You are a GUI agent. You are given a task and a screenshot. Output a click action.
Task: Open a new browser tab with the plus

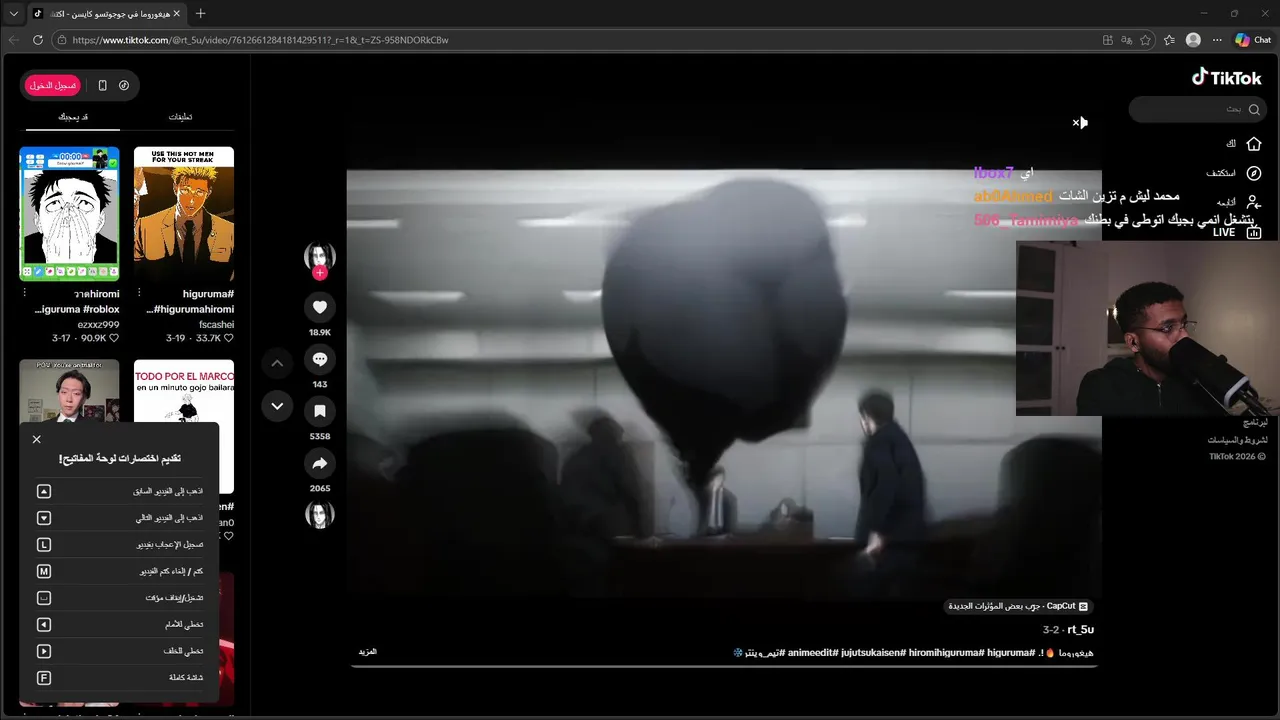click(200, 13)
